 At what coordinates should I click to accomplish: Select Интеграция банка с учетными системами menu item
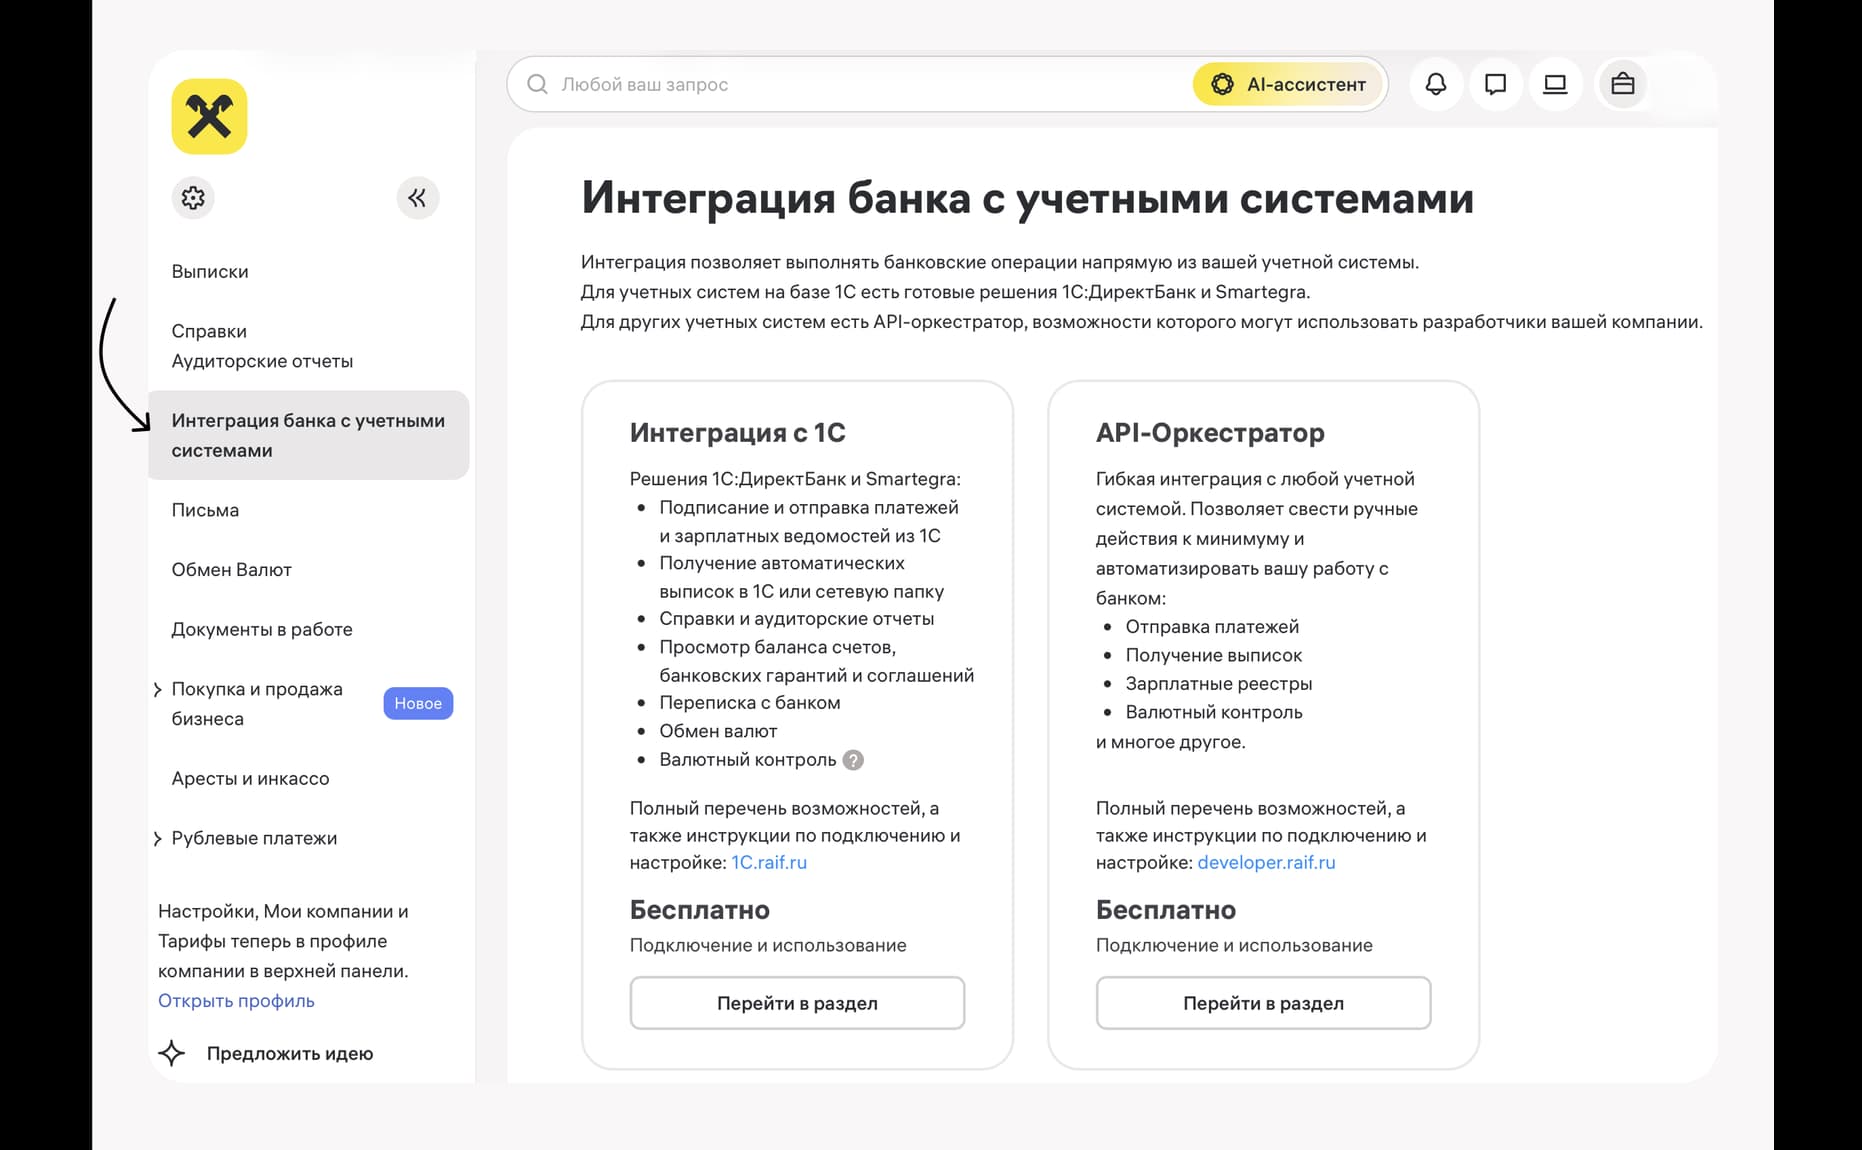308,435
